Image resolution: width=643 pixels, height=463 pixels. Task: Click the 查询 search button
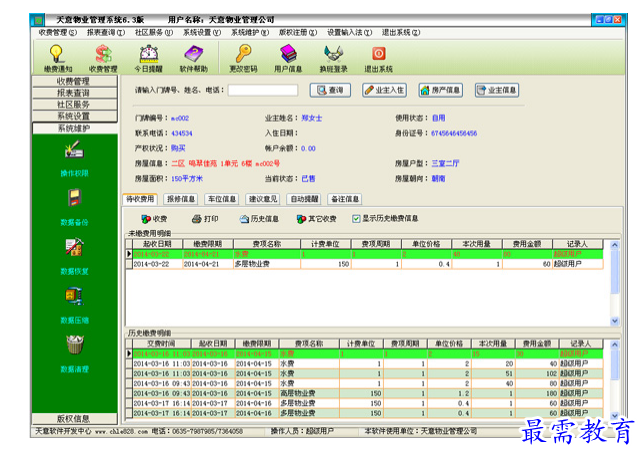coord(330,90)
